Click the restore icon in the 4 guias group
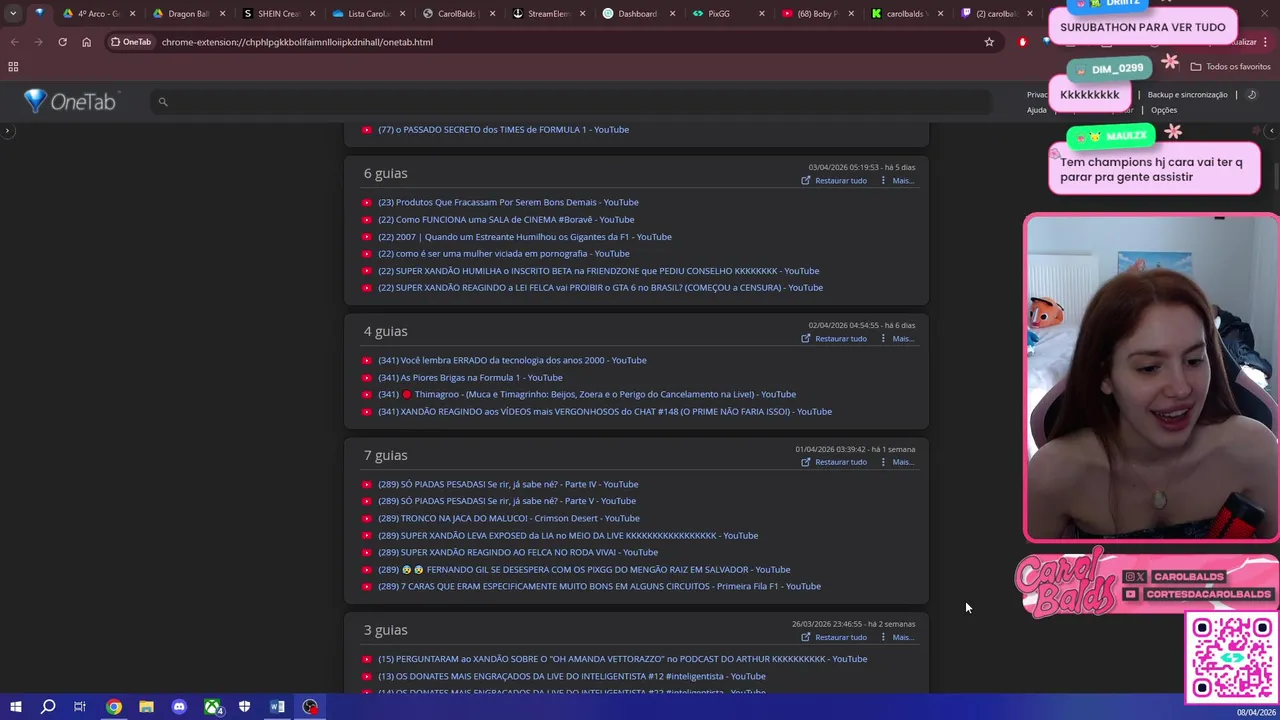The height and width of the screenshot is (720, 1280). coord(806,339)
